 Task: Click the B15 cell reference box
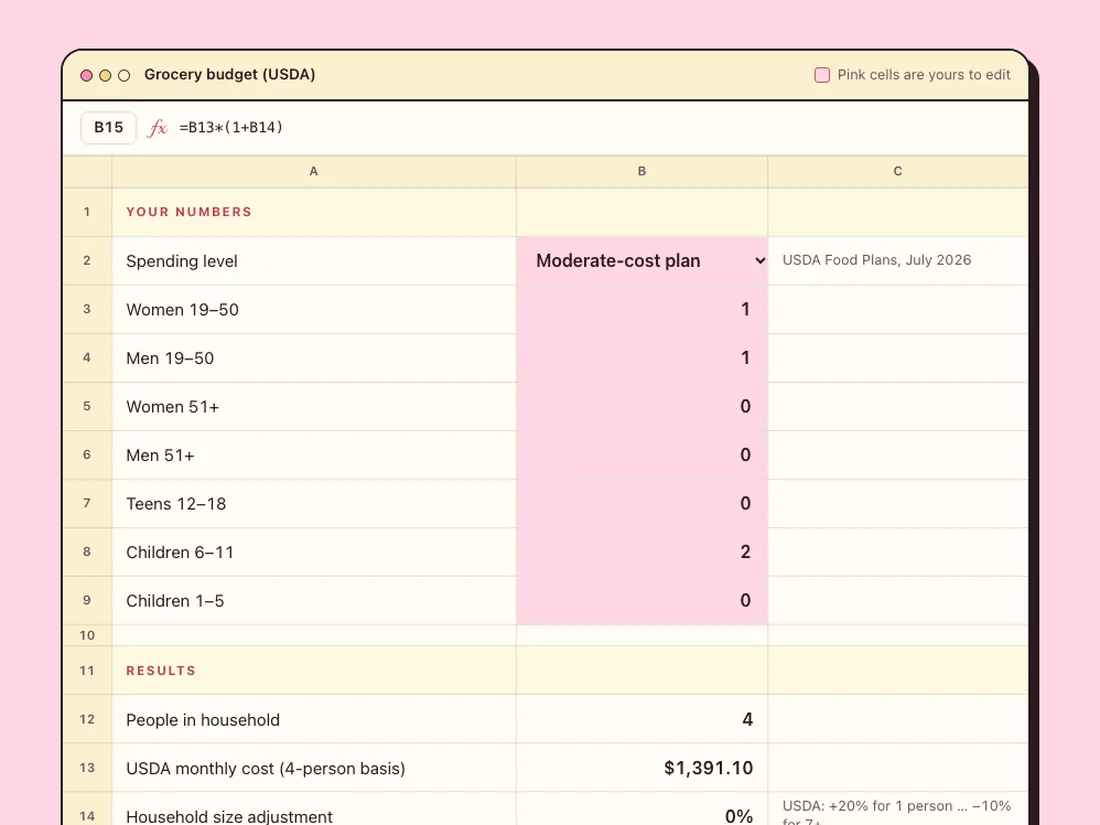point(109,128)
